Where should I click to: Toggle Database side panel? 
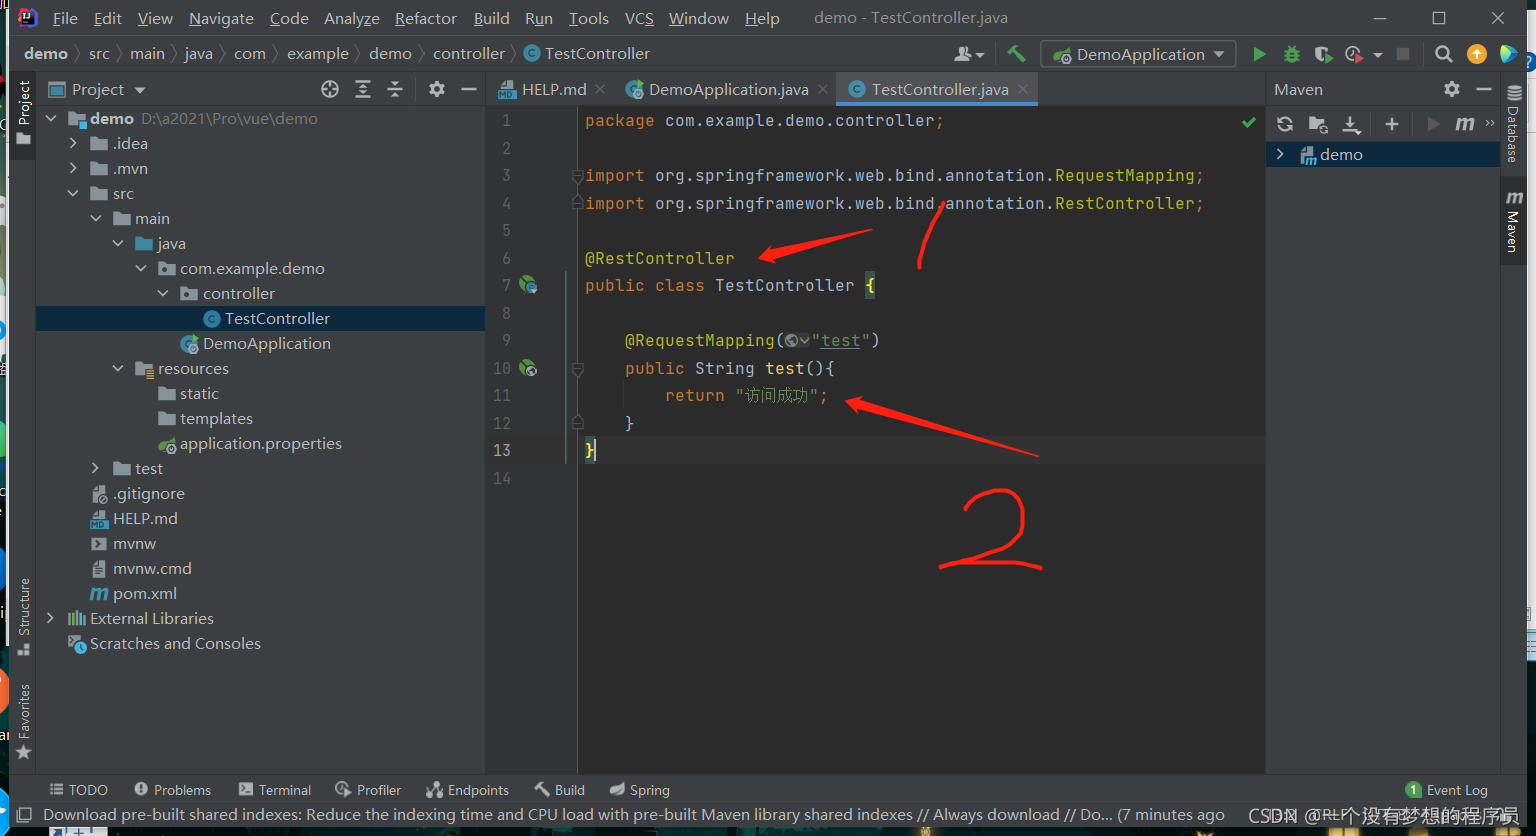(1512, 123)
